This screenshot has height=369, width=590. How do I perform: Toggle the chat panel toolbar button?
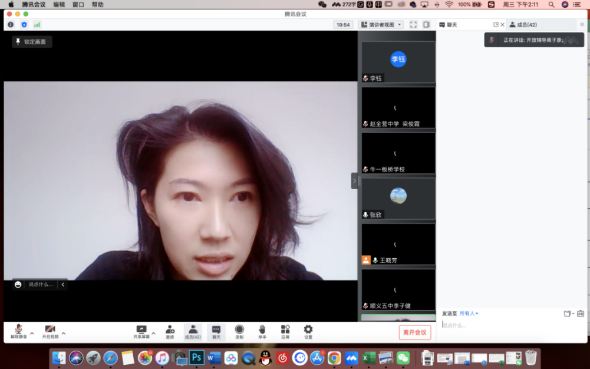click(216, 332)
